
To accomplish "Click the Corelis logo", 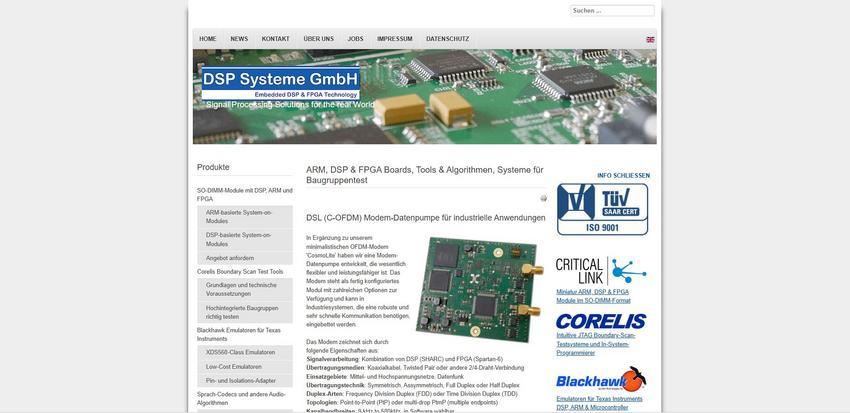I will 601,321.
